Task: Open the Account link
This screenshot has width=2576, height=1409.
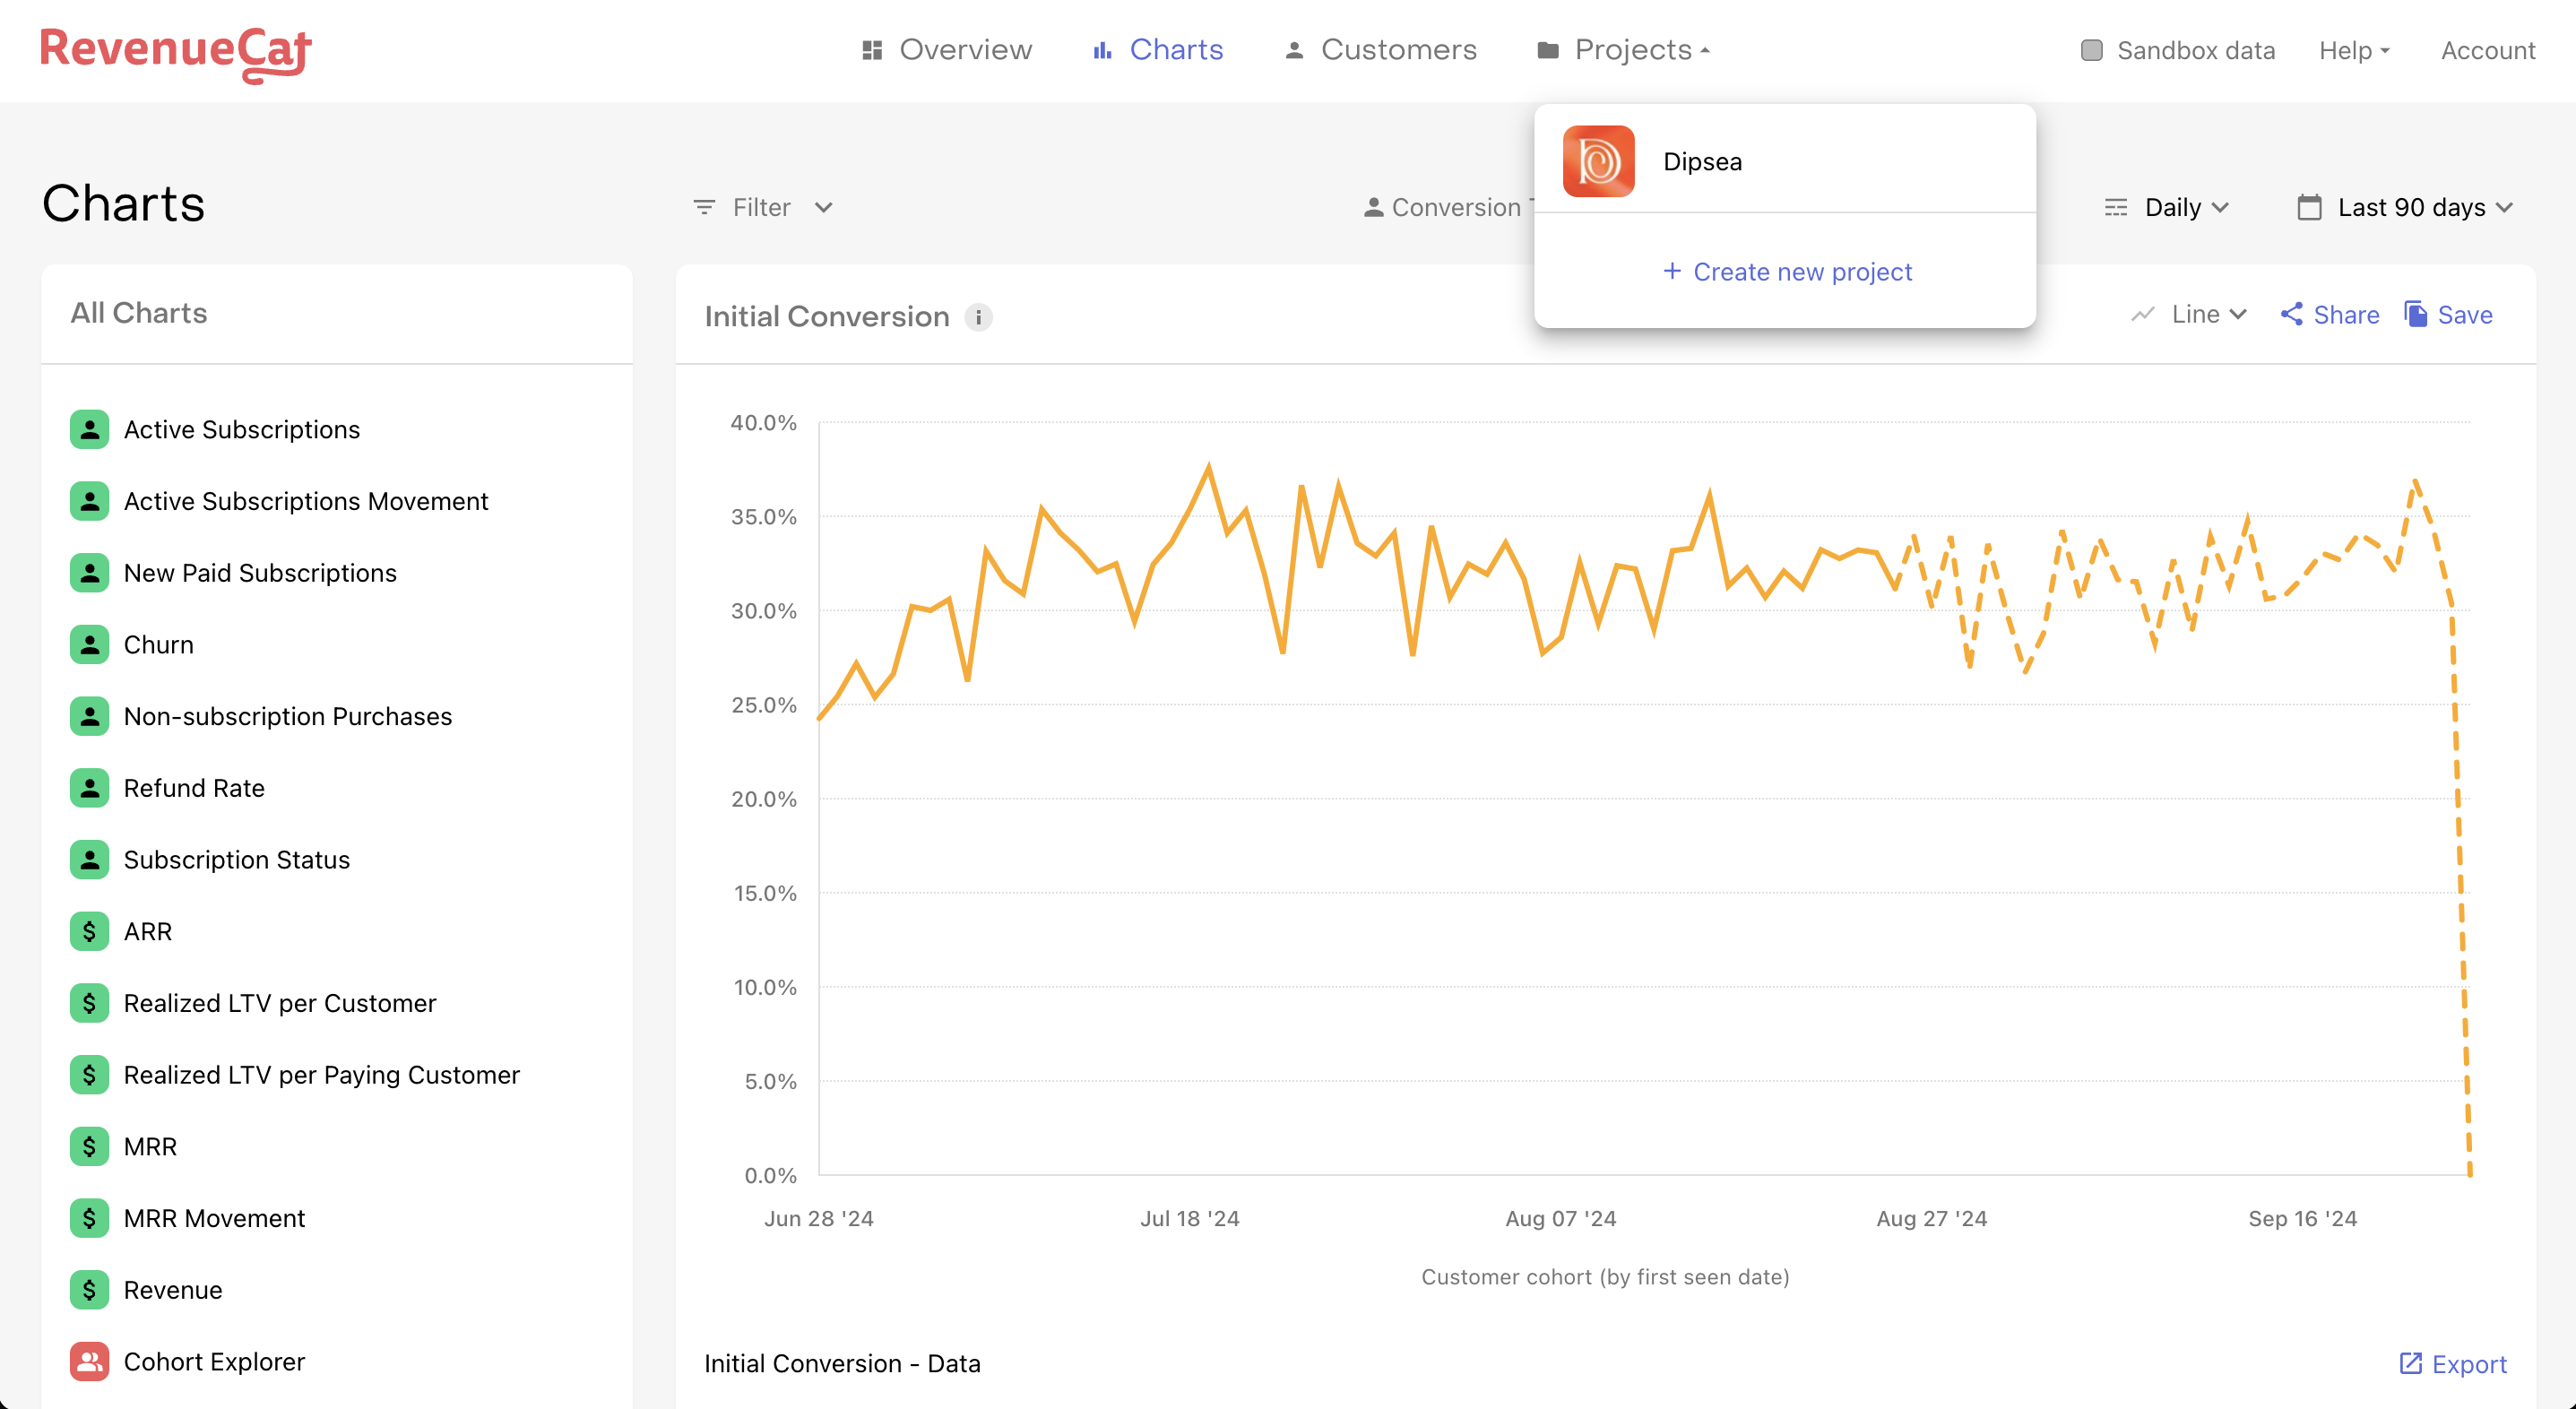Action: coord(2487,50)
